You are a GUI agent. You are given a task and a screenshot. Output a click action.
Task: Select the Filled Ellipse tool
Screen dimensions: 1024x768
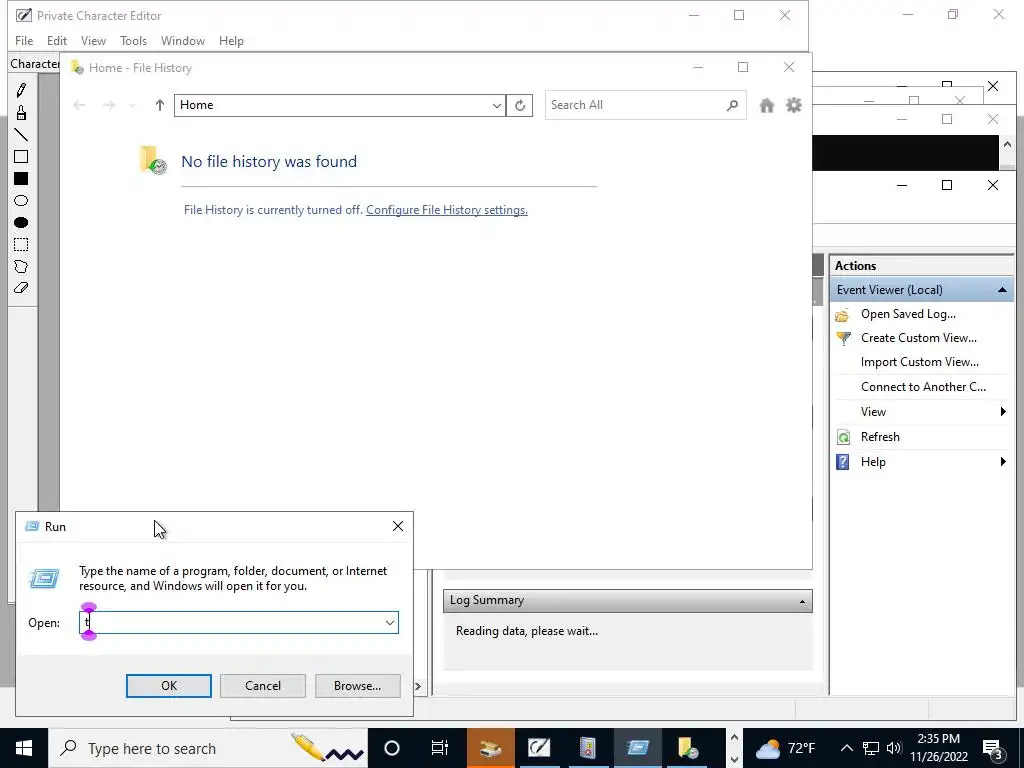point(21,223)
